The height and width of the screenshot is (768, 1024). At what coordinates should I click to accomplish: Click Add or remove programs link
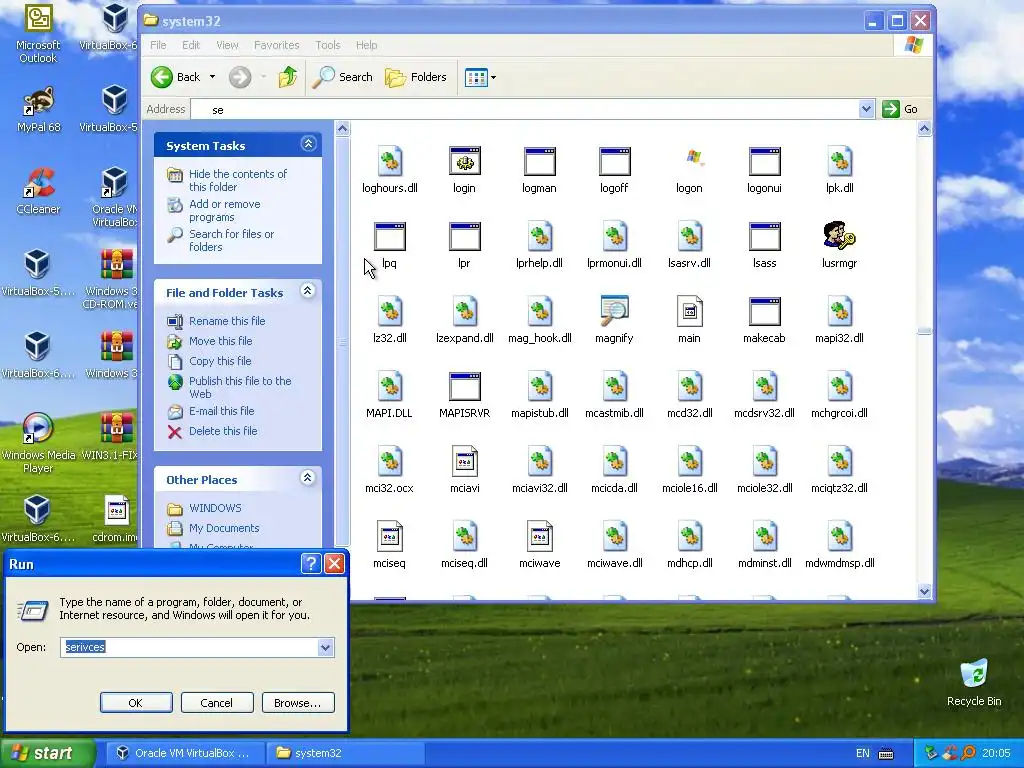point(225,210)
